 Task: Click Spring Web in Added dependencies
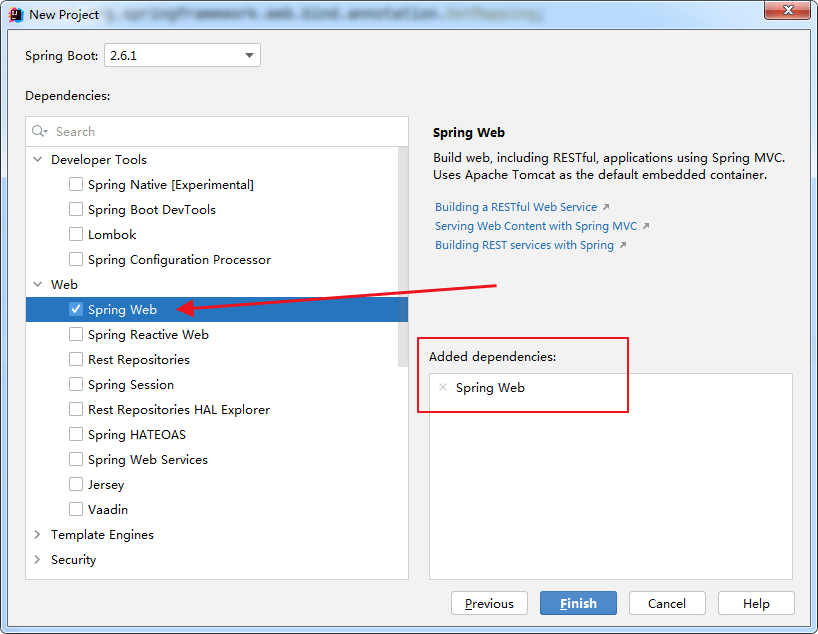(x=490, y=388)
